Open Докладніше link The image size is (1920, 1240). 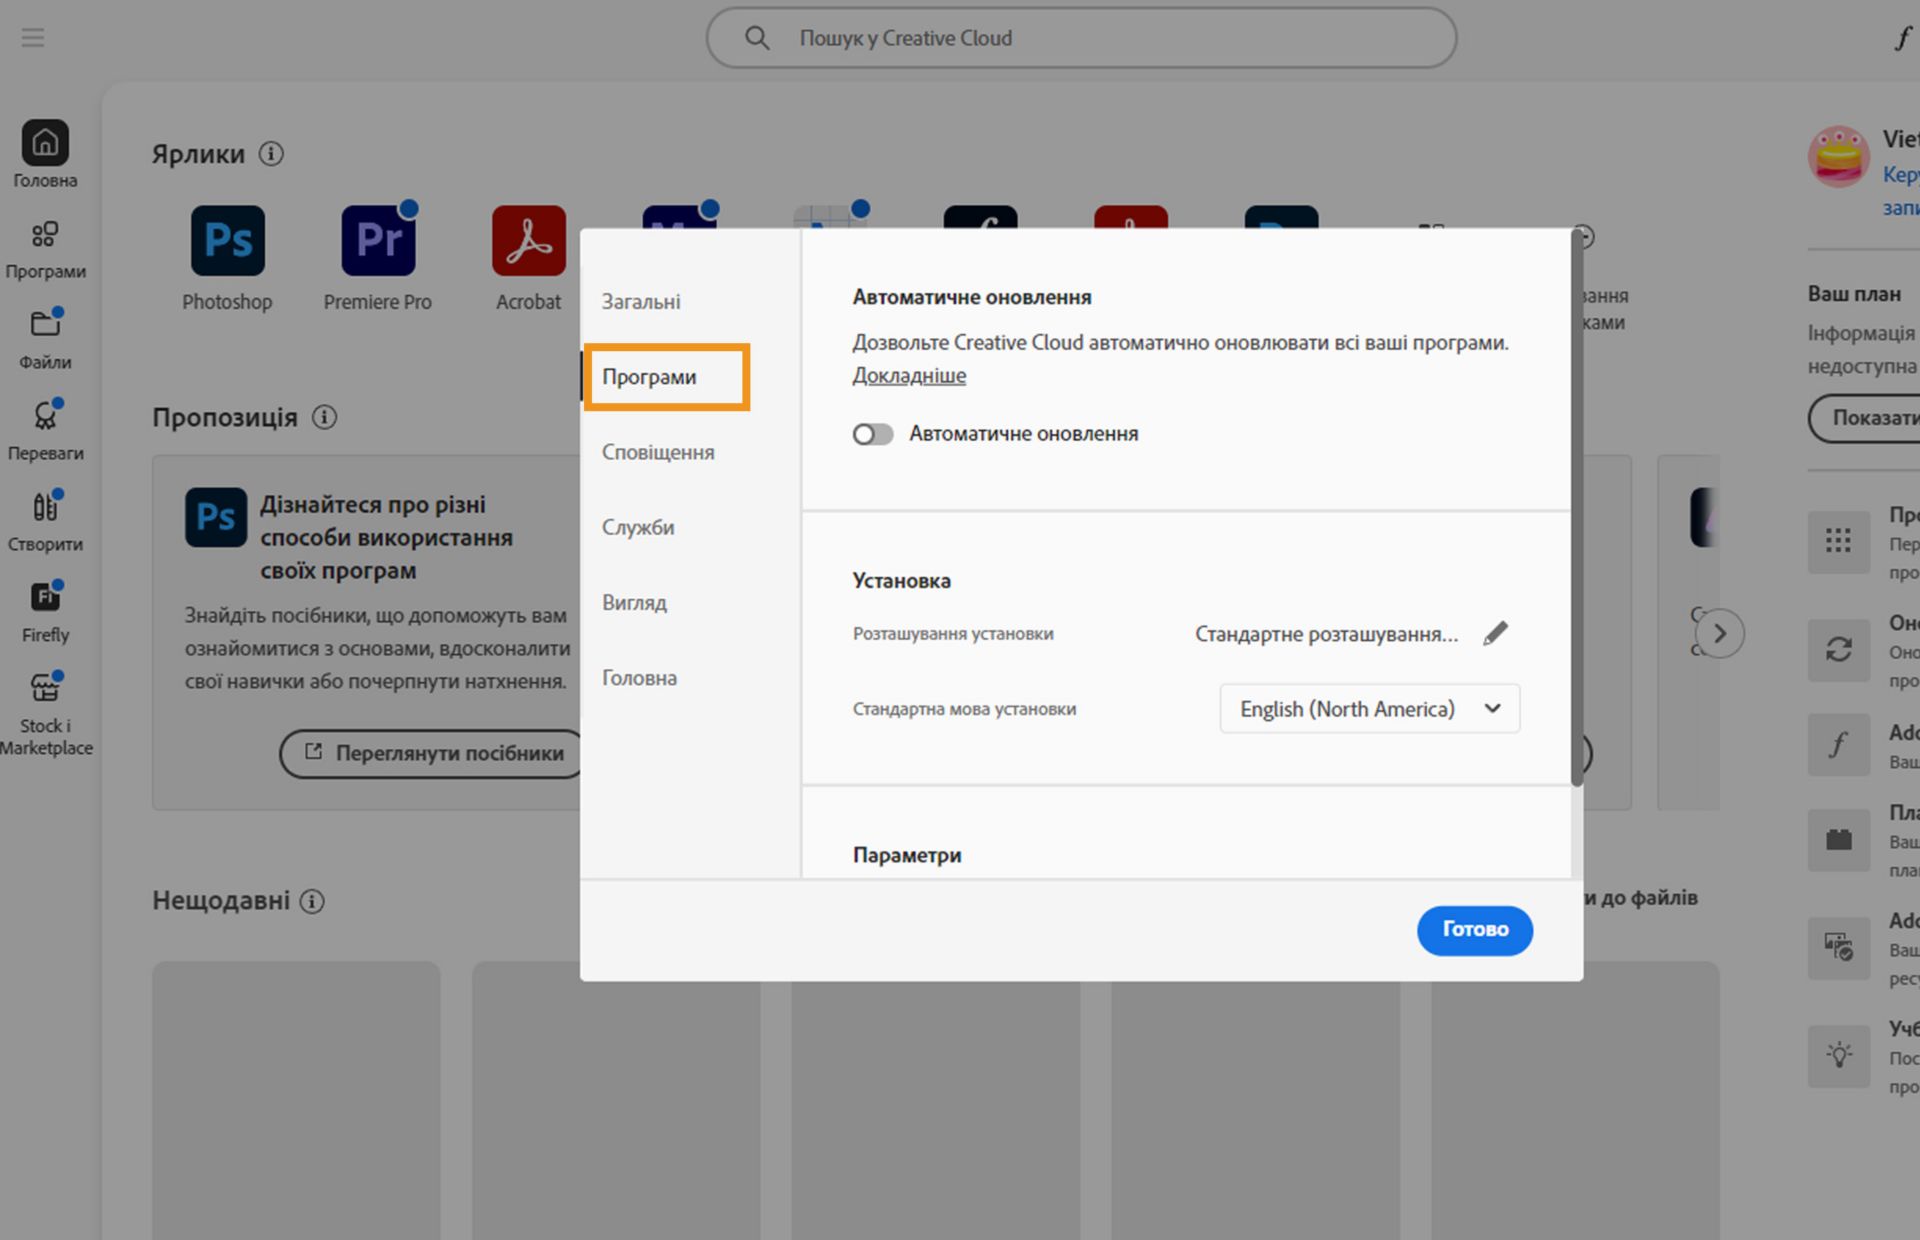coord(909,376)
